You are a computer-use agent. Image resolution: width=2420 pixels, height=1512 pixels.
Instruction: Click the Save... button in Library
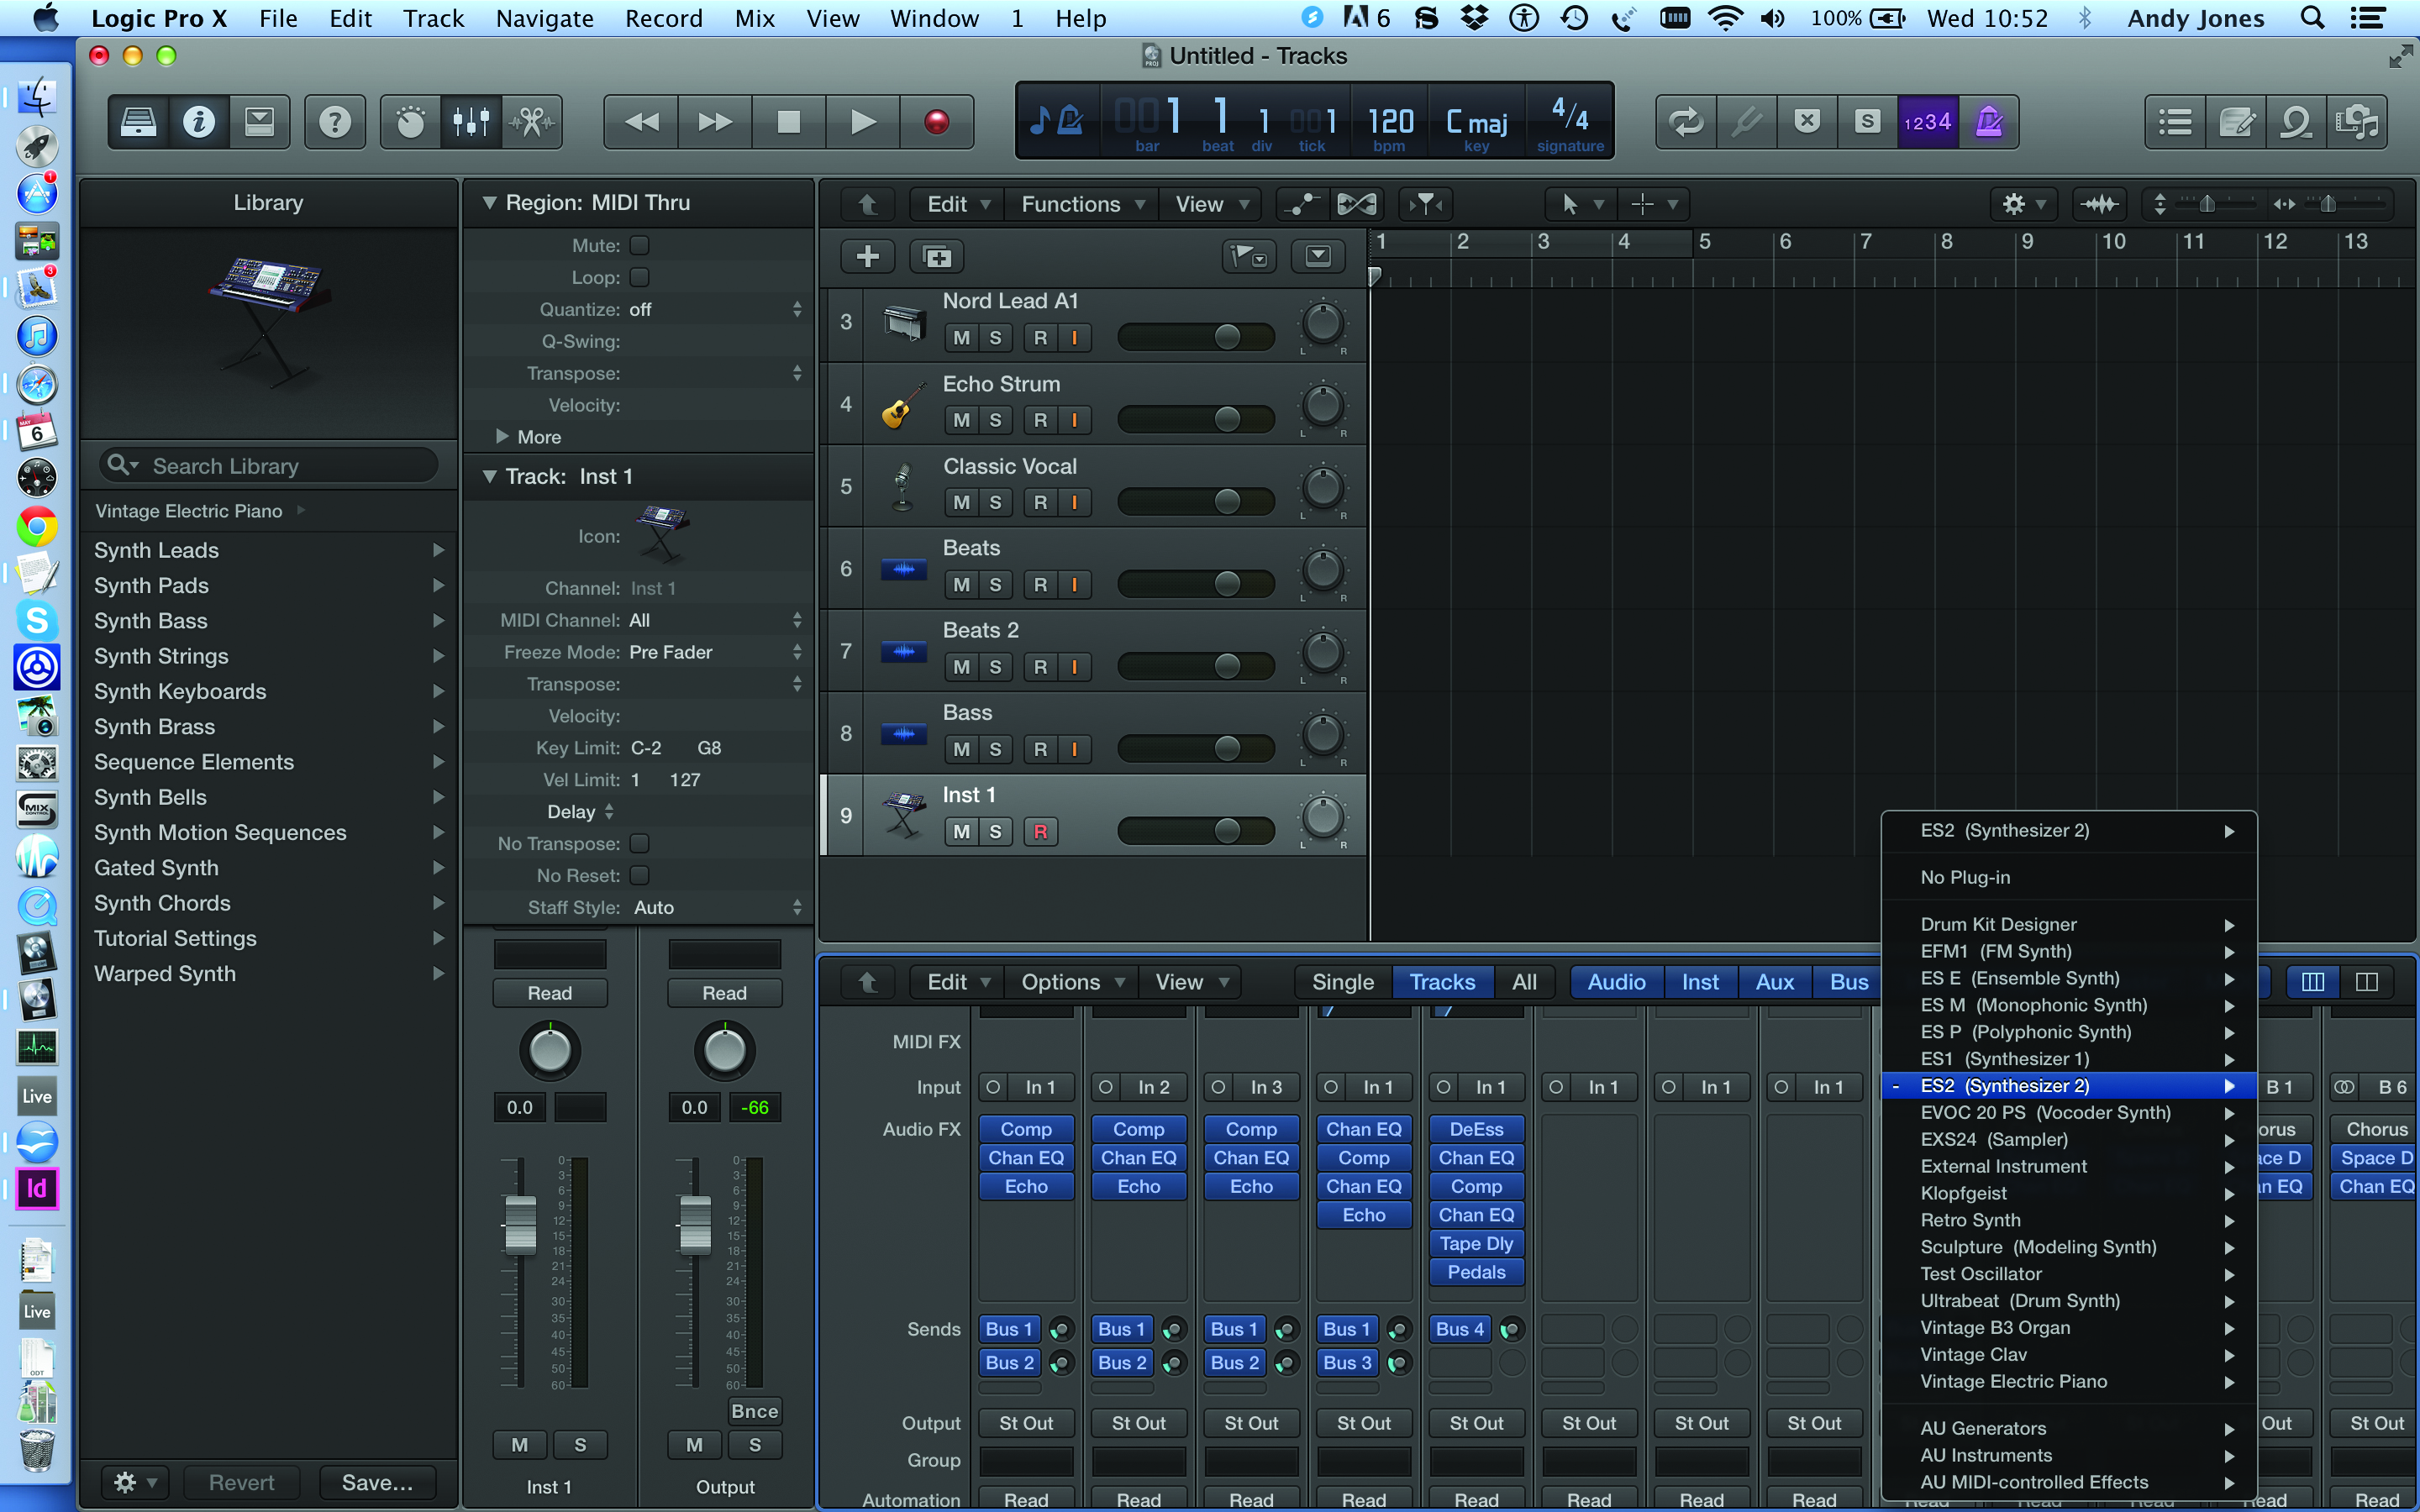377,1482
